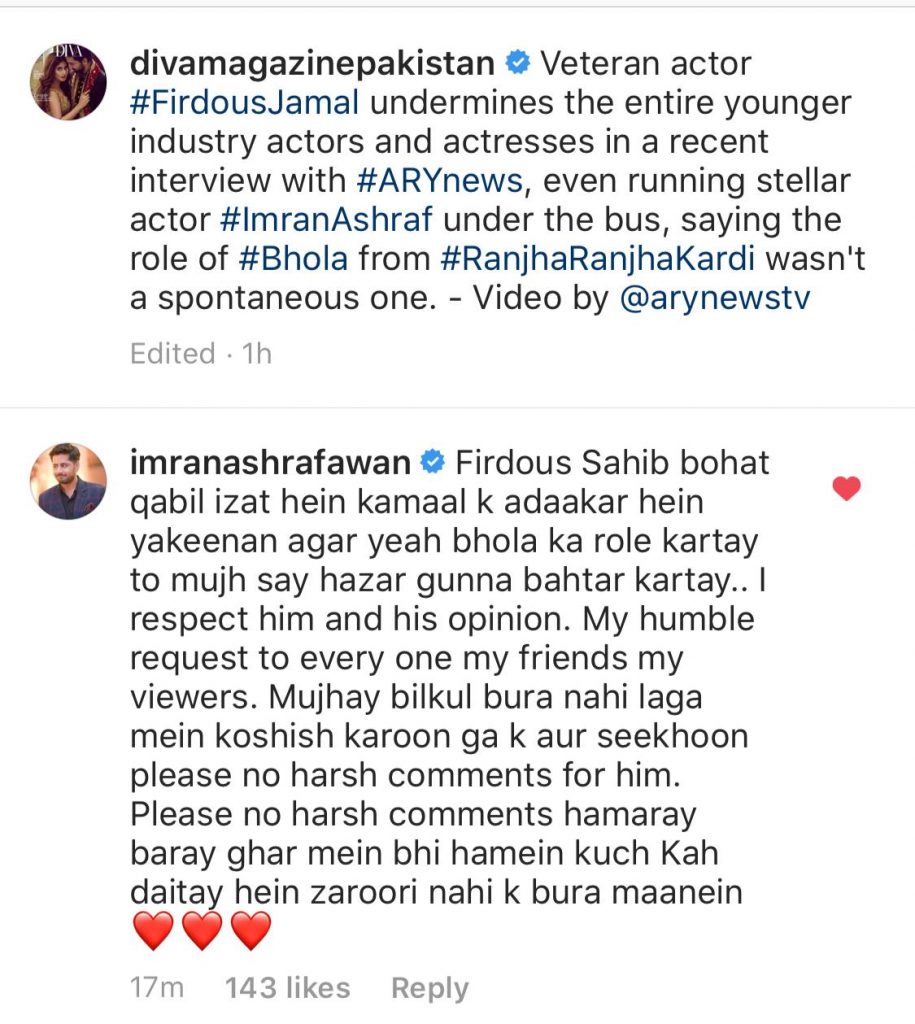This screenshot has height=1024, width=915.
Task: Tap third red heart emoji in comment
Action: click(x=251, y=931)
